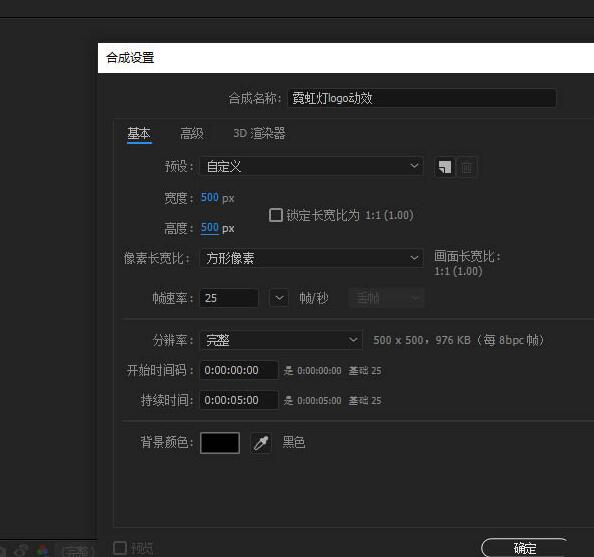Click the 高度 value 500
594x557 pixels.
pyautogui.click(x=209, y=228)
